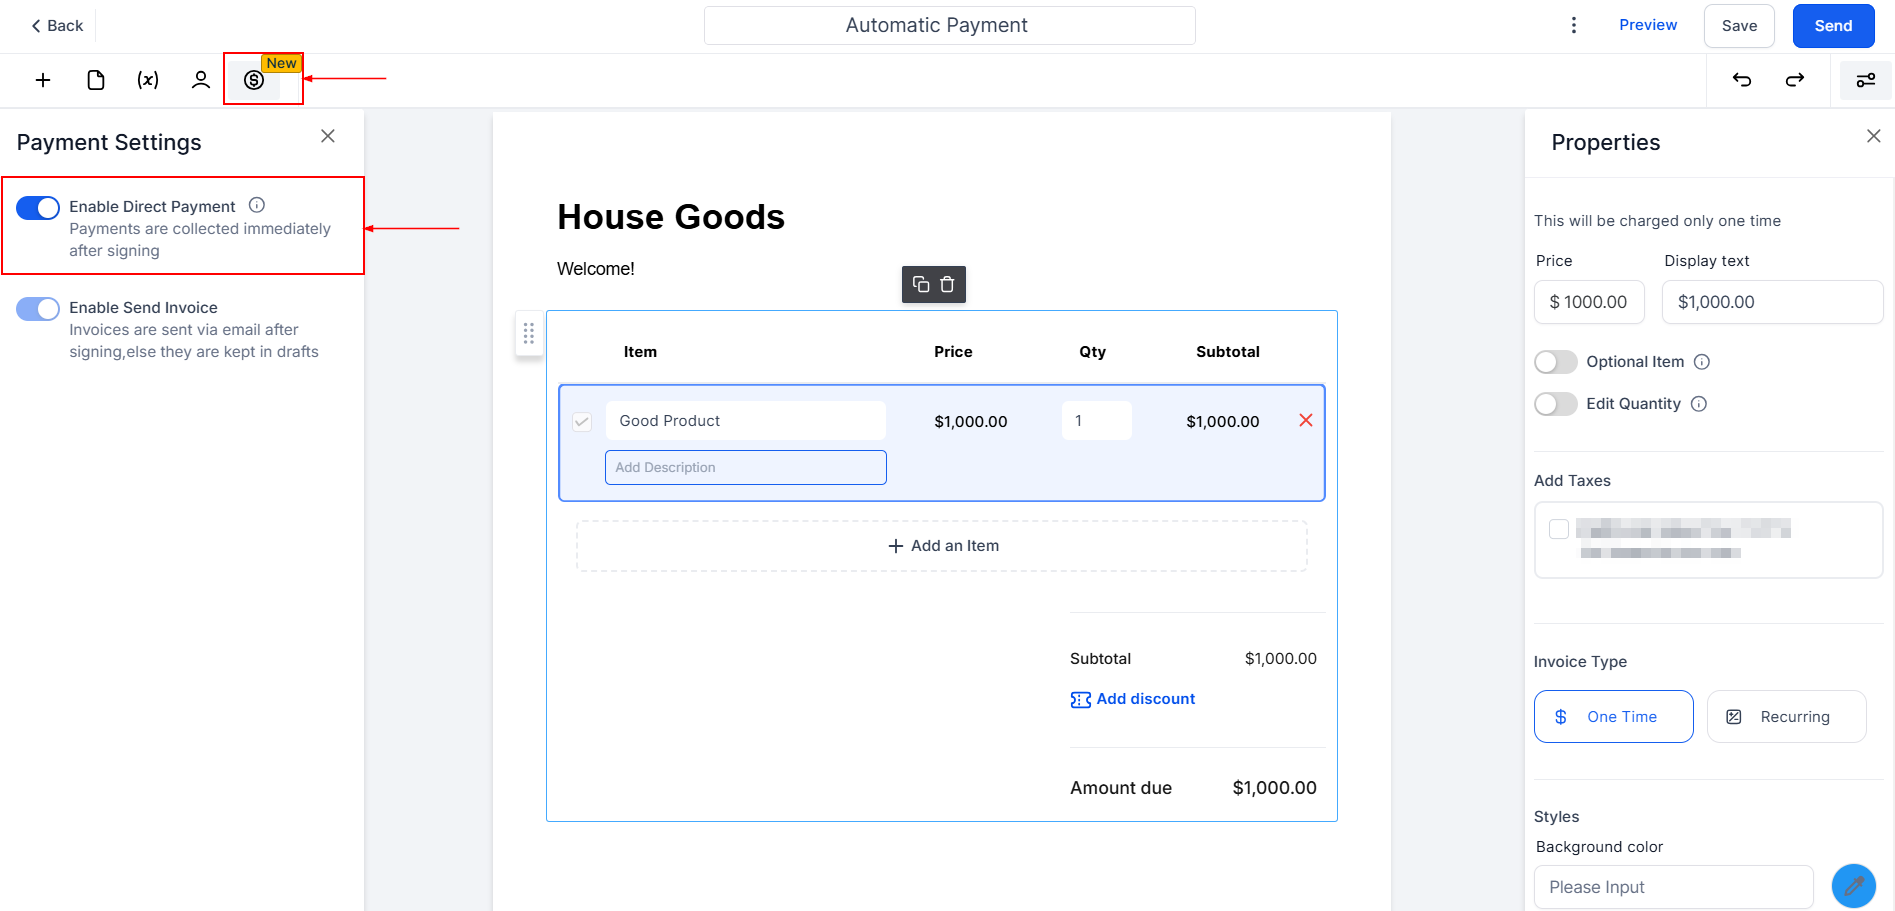Close the Properties panel
Screen dimensions: 1895x911
[x=1874, y=136]
